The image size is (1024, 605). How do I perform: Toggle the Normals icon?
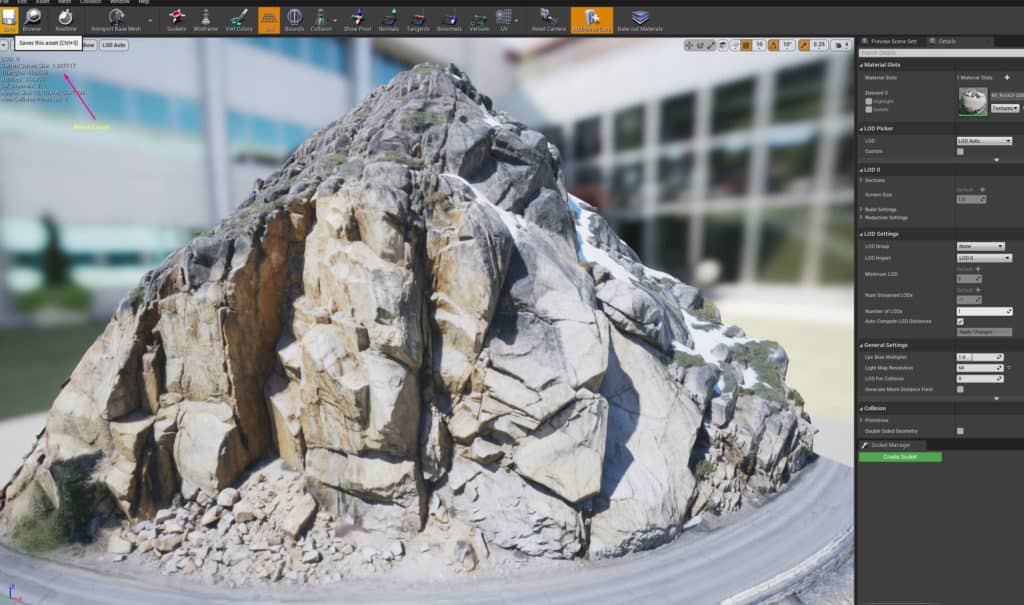[x=389, y=20]
